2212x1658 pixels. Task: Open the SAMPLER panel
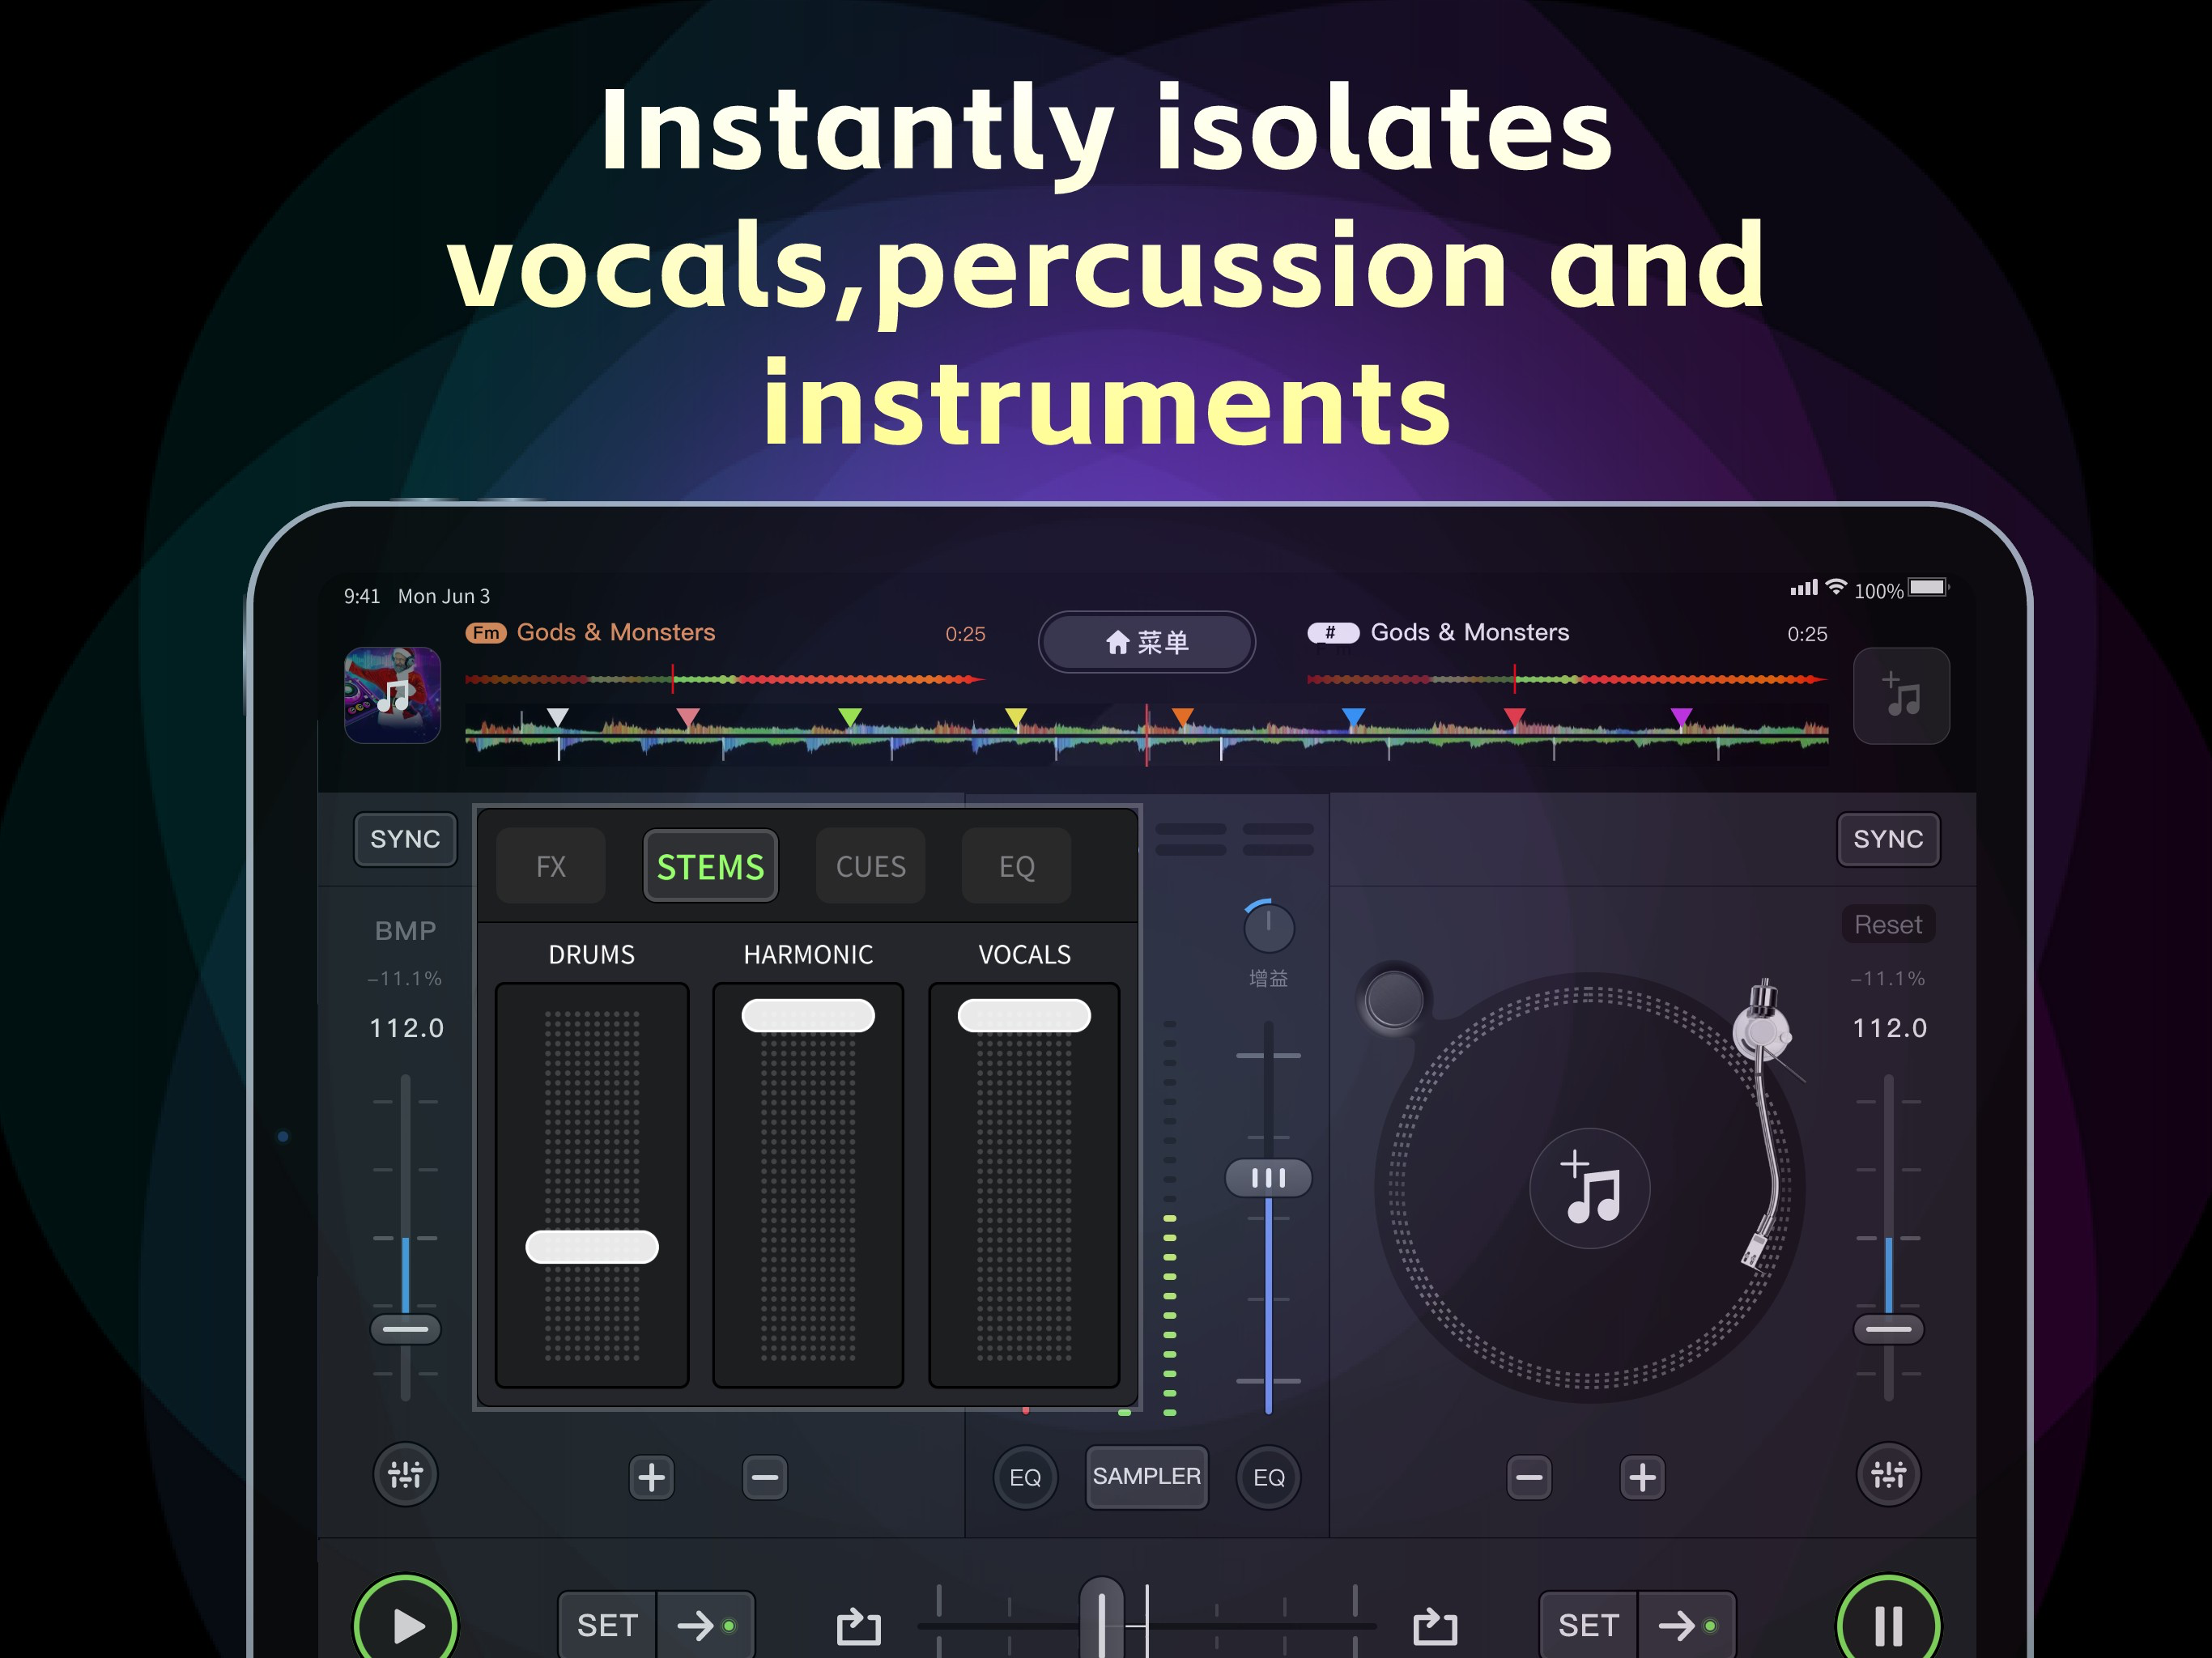click(1146, 1476)
